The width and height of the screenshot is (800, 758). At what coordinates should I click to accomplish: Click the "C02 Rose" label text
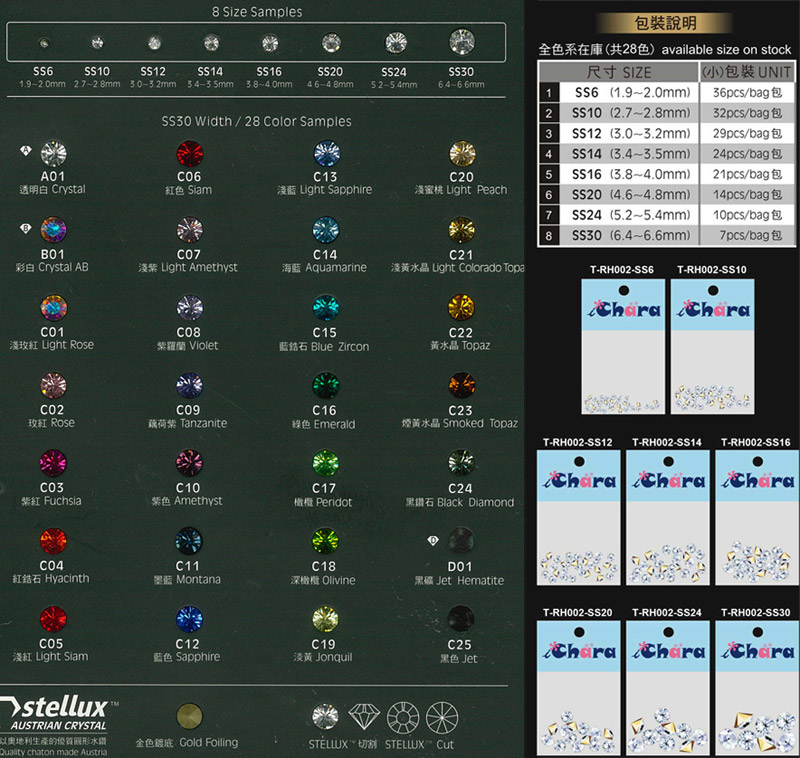click(x=52, y=416)
